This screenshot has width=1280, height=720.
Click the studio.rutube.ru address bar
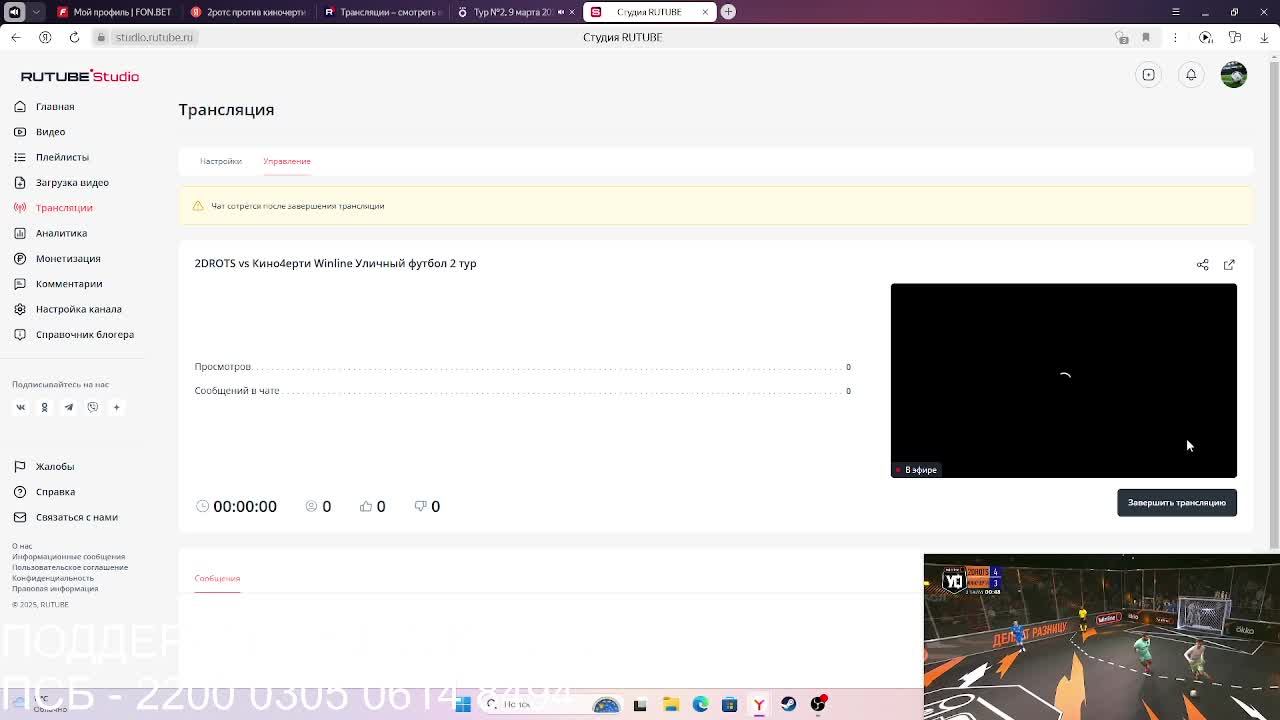tap(153, 37)
